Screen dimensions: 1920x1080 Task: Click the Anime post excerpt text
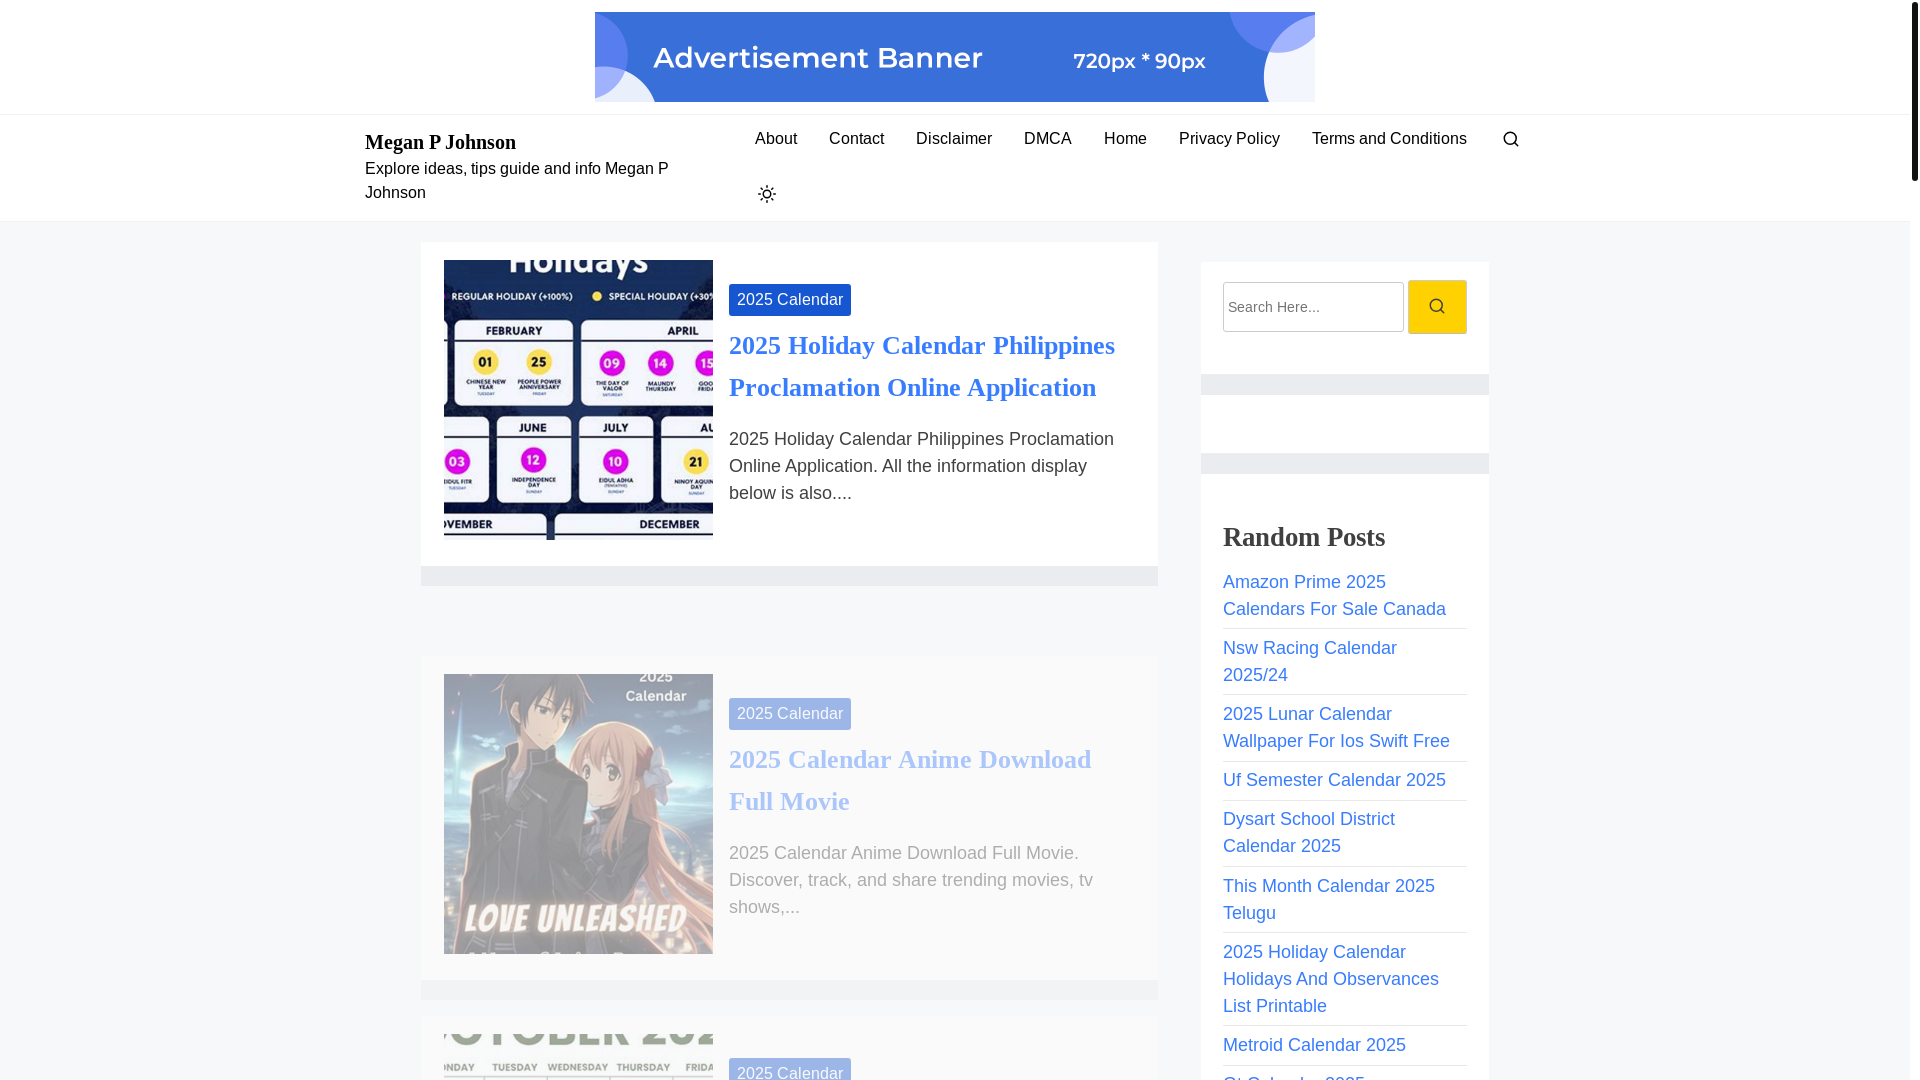pyautogui.click(x=911, y=880)
